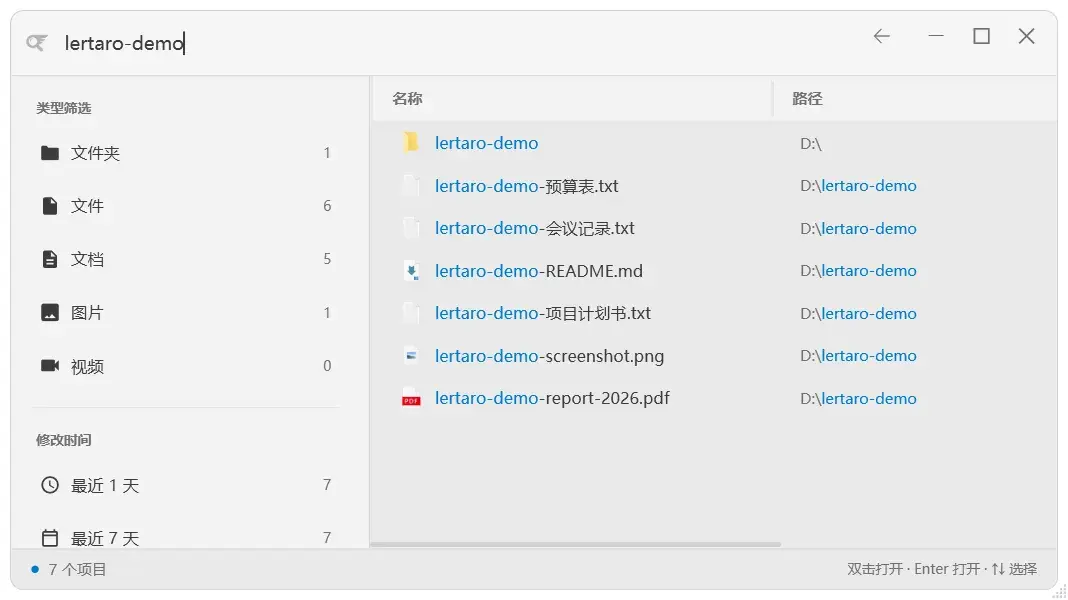Image resolution: width=1068 pixels, height=600 pixels.
Task: Click the D:\ path of lertaro-demo folder
Action: click(811, 144)
